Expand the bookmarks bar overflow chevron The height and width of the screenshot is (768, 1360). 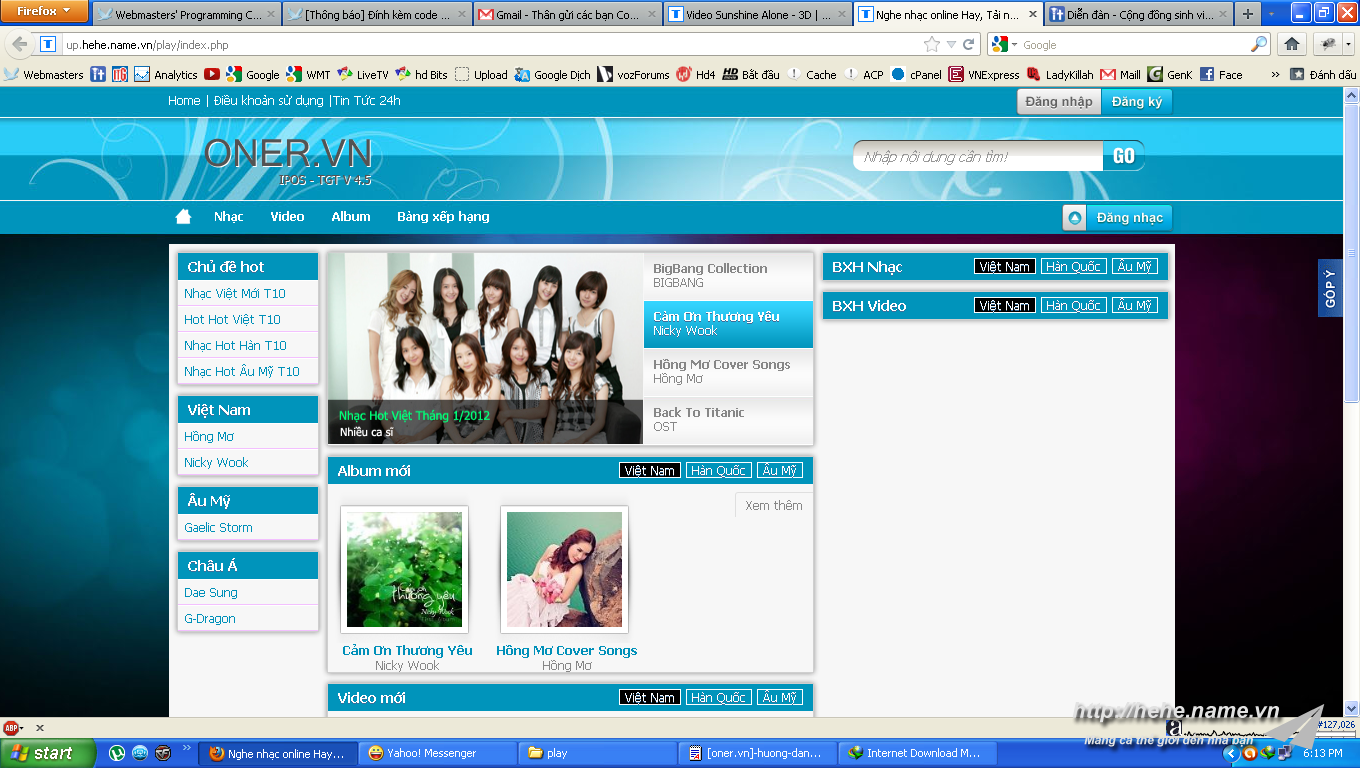[1275, 74]
